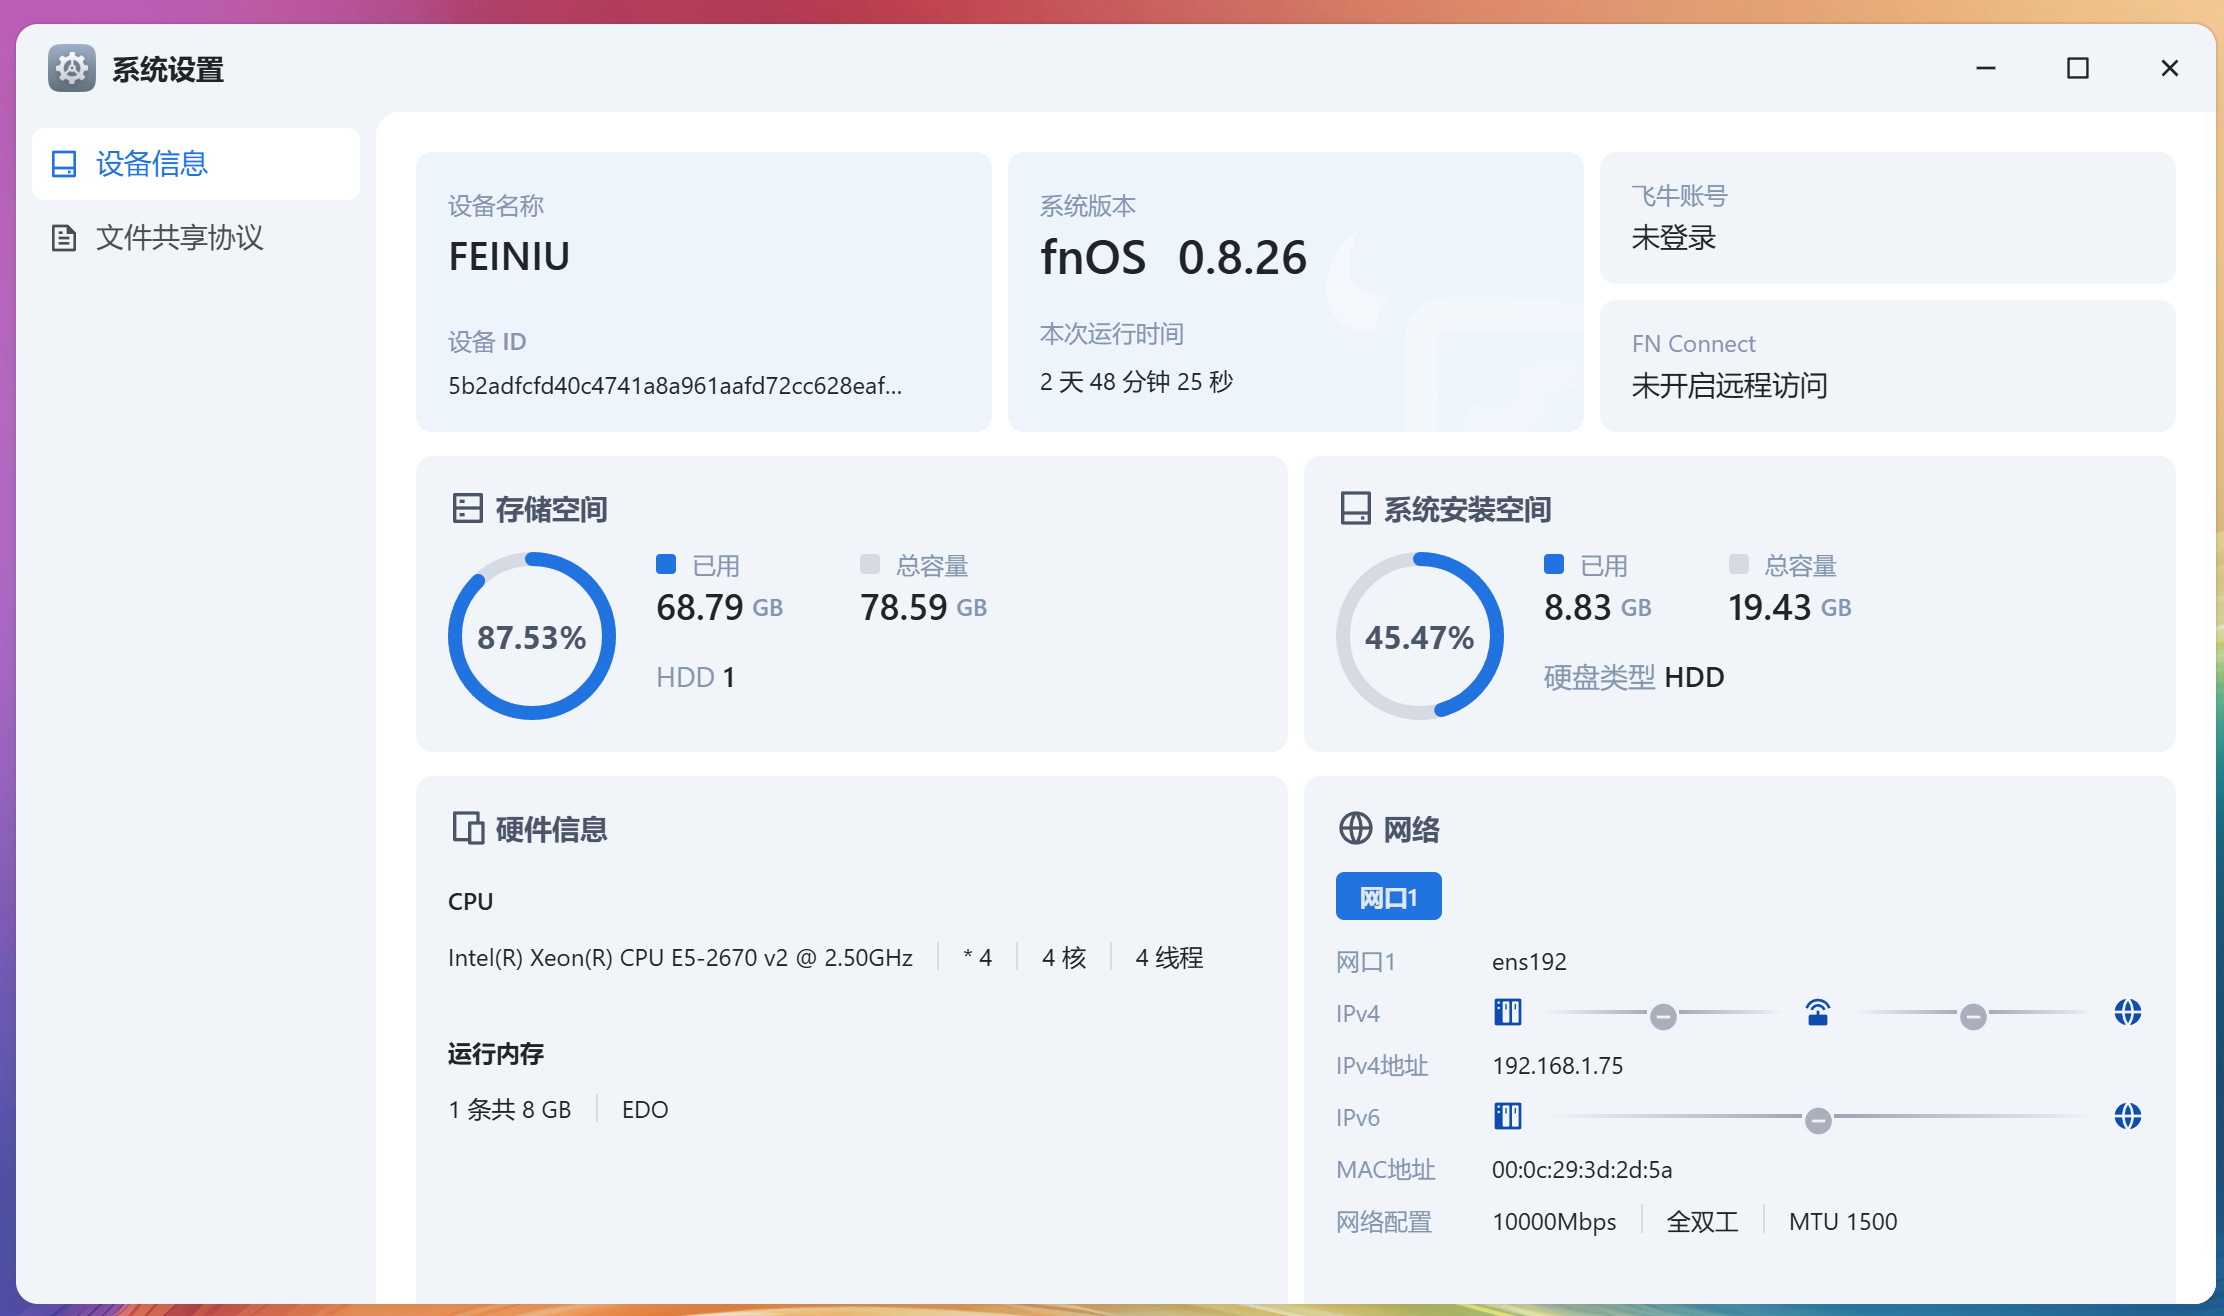Click the 45.47% system space ring
Image resolution: width=2224 pixels, height=1316 pixels.
click(x=1419, y=636)
